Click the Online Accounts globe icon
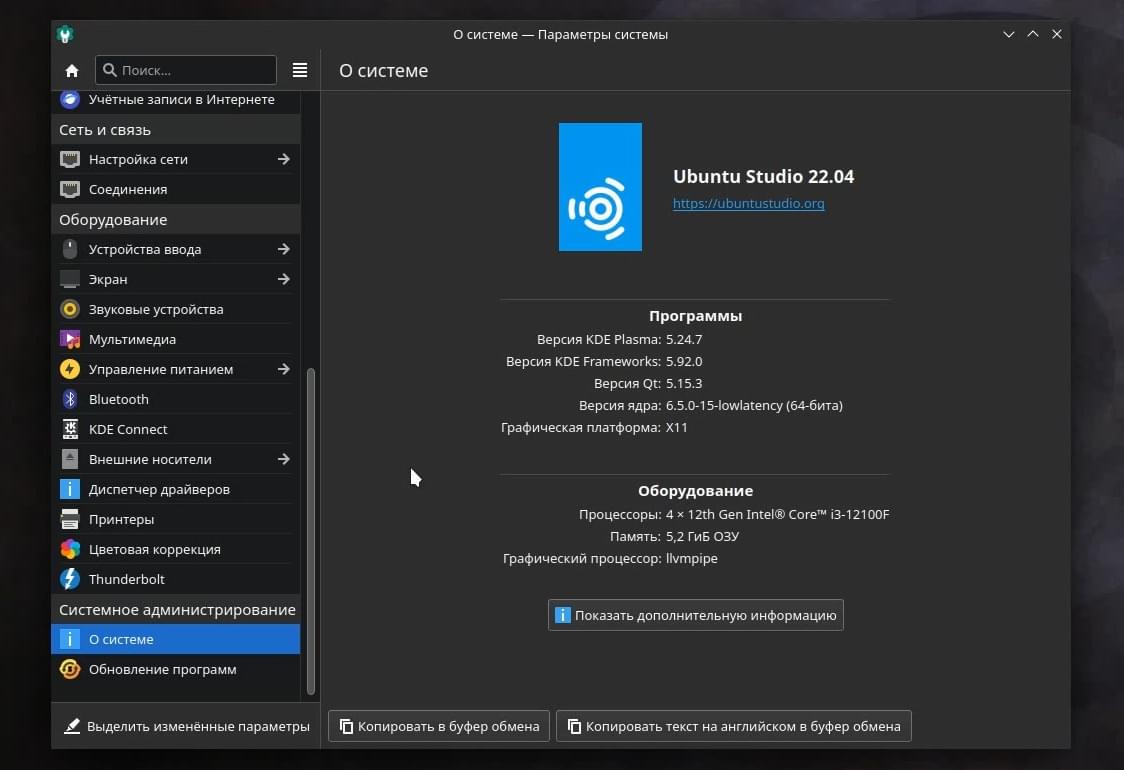The height and width of the screenshot is (770, 1124). click(x=70, y=99)
